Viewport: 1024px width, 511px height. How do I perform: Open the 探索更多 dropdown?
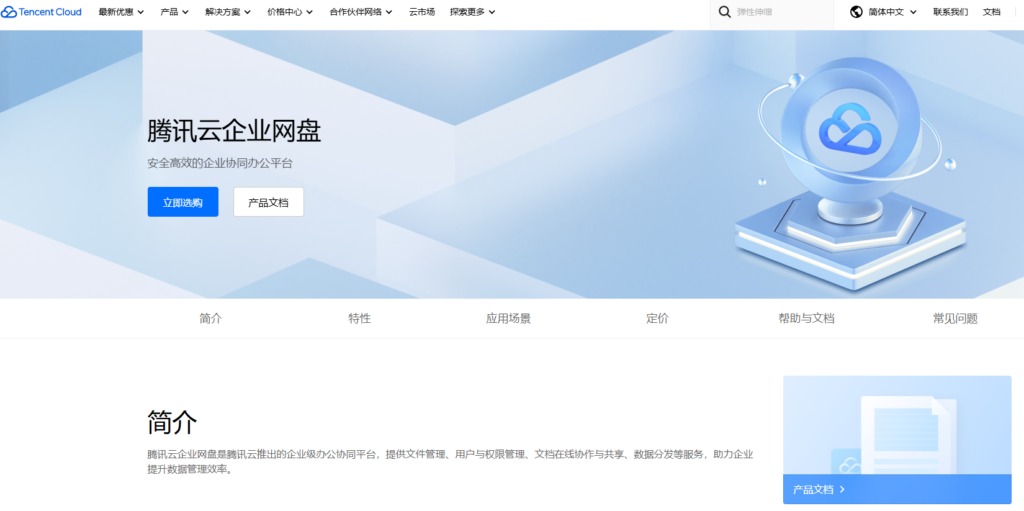click(473, 12)
